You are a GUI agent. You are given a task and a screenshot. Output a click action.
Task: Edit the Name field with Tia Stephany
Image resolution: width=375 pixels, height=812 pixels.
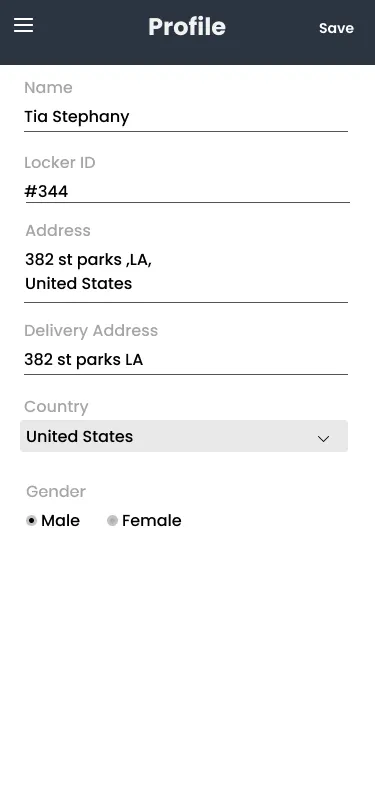186,117
